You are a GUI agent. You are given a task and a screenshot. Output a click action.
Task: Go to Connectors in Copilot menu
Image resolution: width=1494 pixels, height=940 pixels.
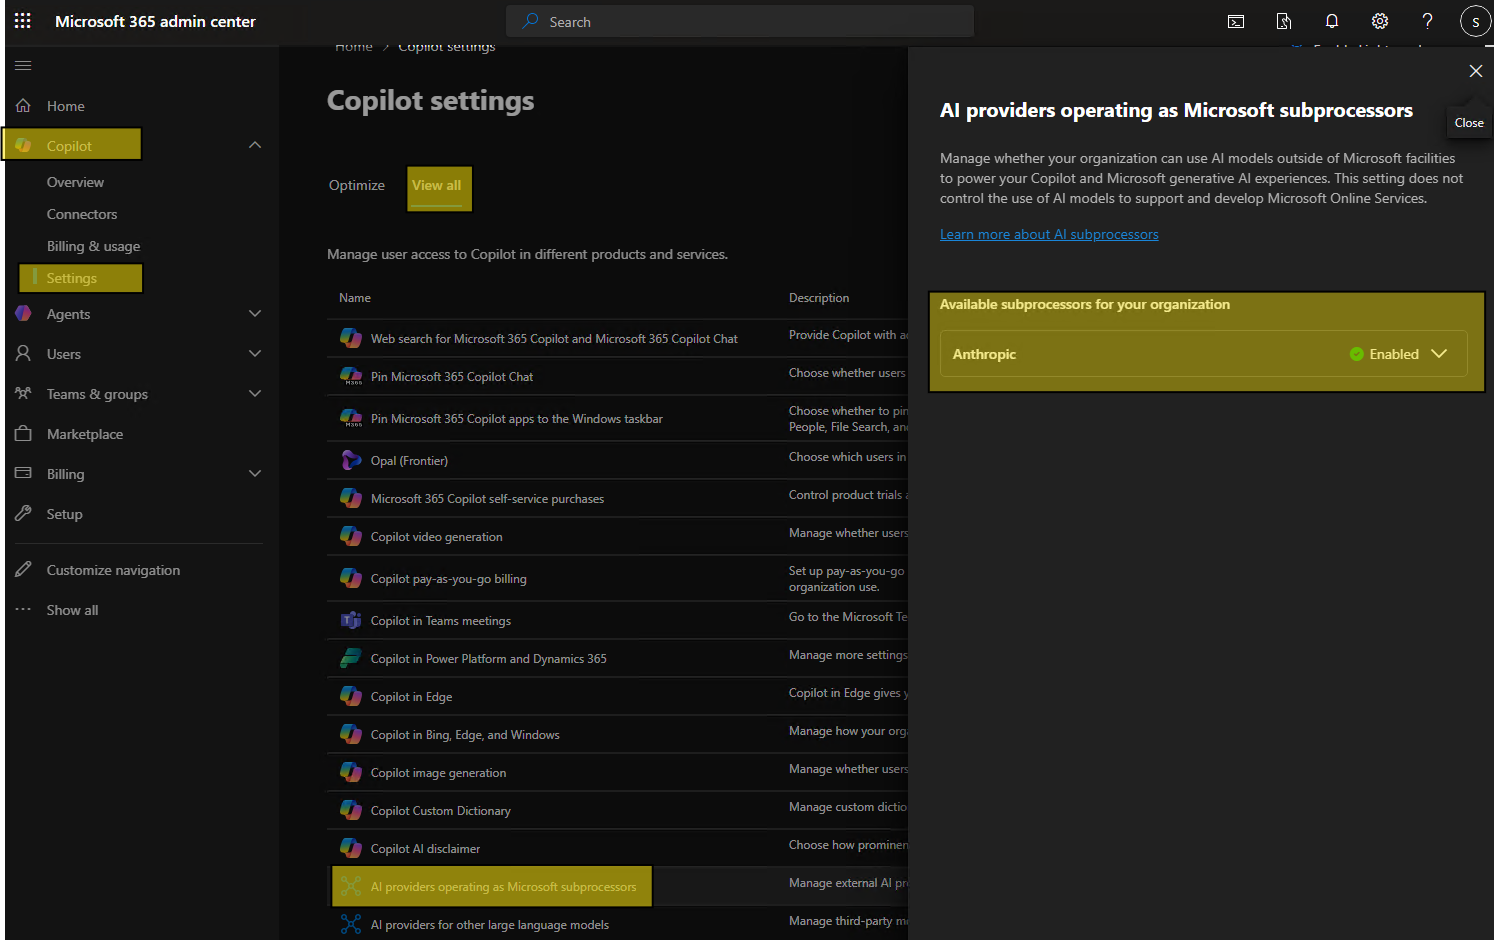click(82, 214)
